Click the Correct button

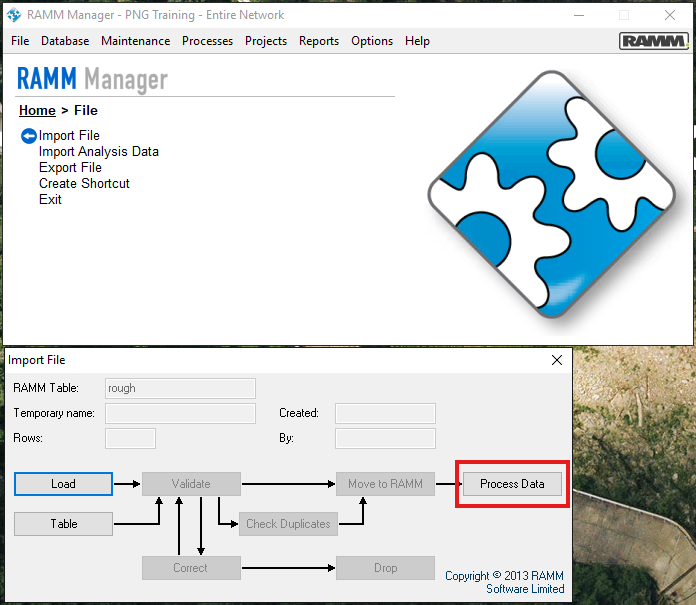[191, 568]
